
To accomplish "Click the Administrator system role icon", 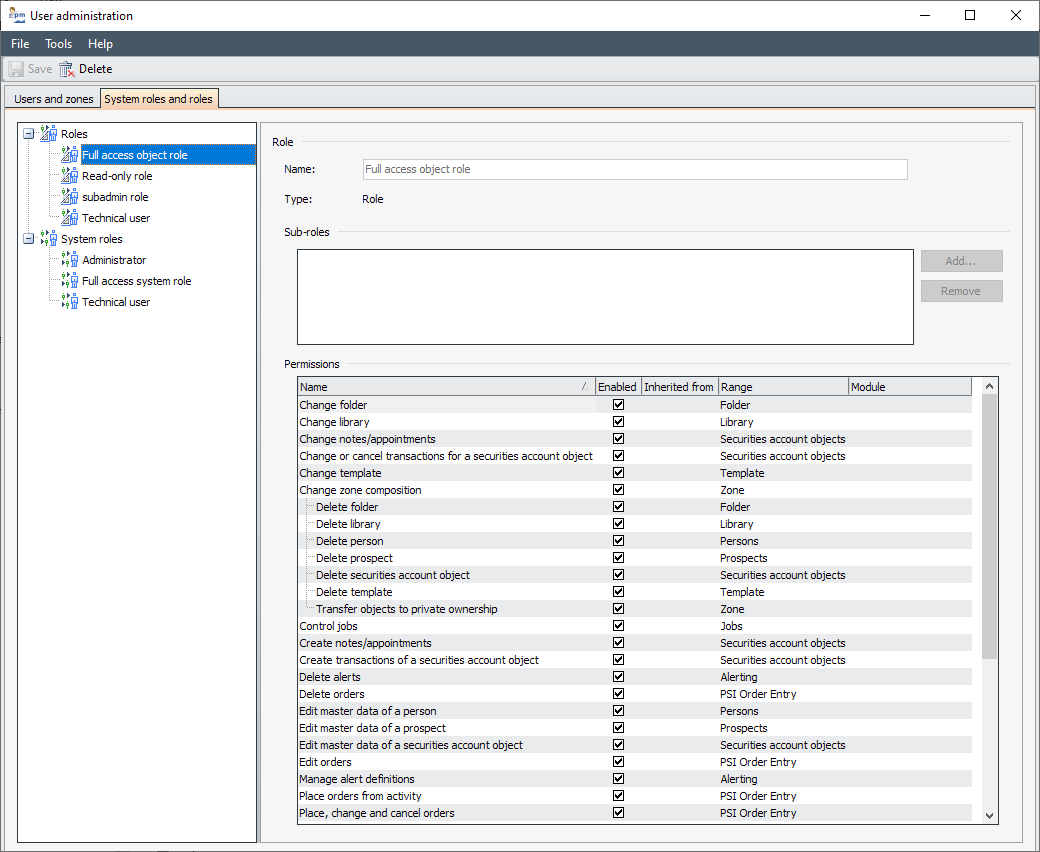I will (x=70, y=260).
